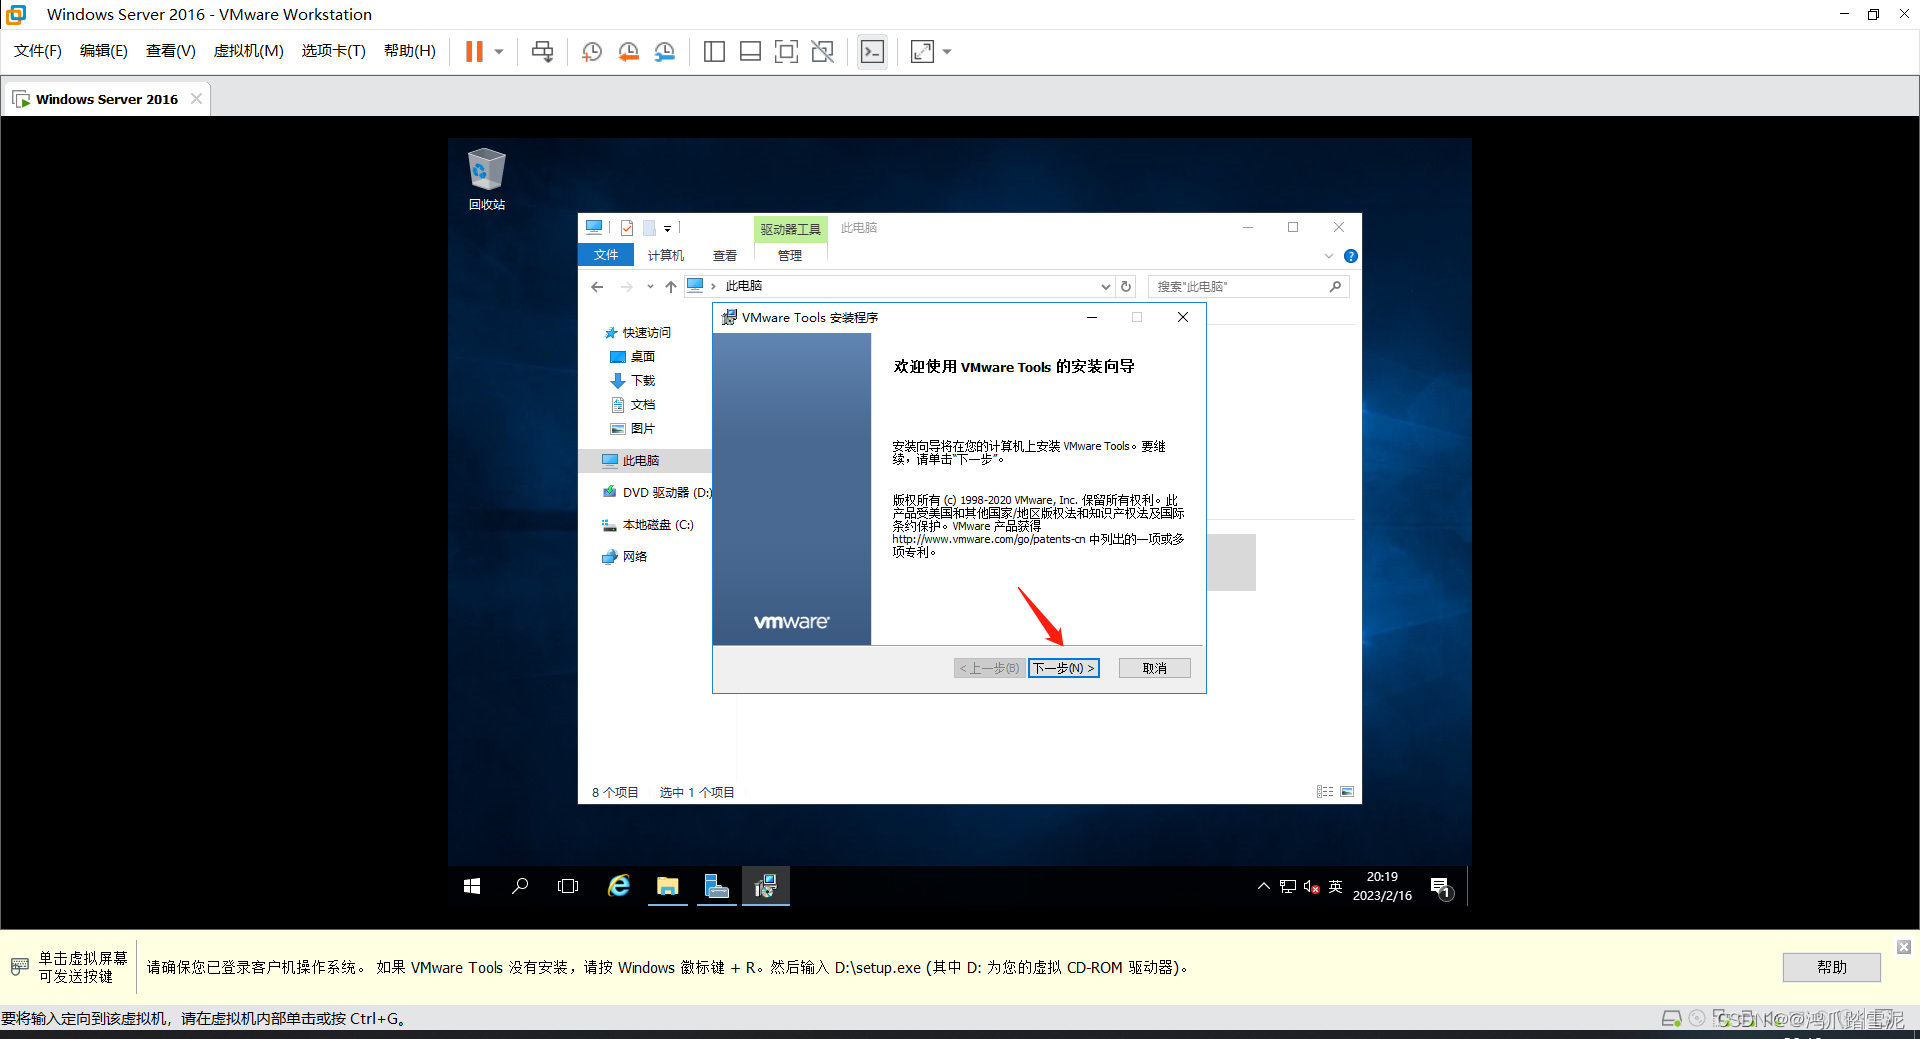Click the Explorer address bar 此电脑
Screen dimensions: 1920x1039
pos(744,286)
